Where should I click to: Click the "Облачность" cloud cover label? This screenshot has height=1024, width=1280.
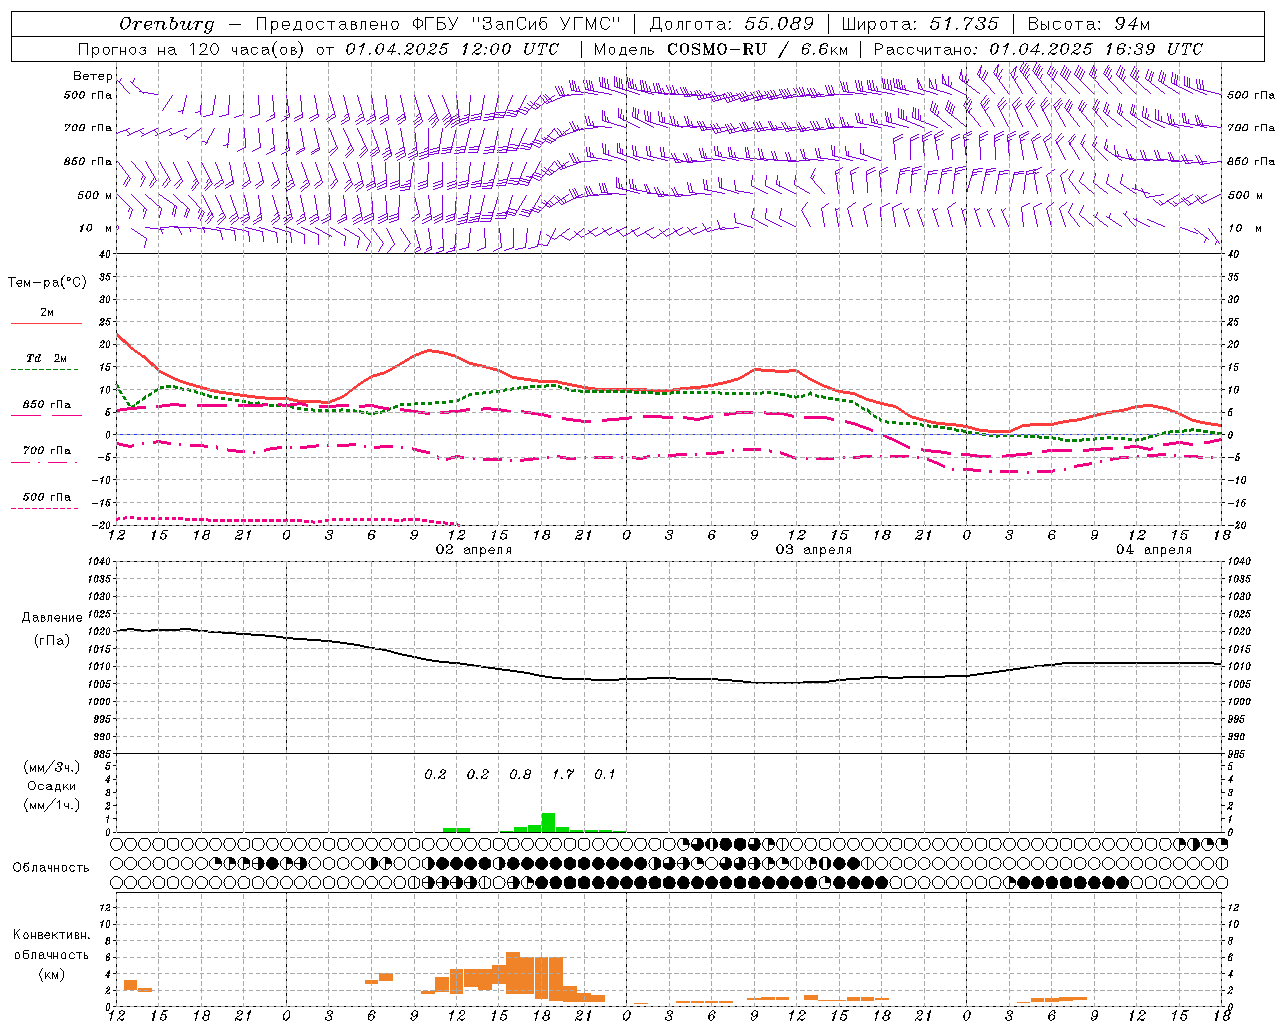(x=51, y=868)
